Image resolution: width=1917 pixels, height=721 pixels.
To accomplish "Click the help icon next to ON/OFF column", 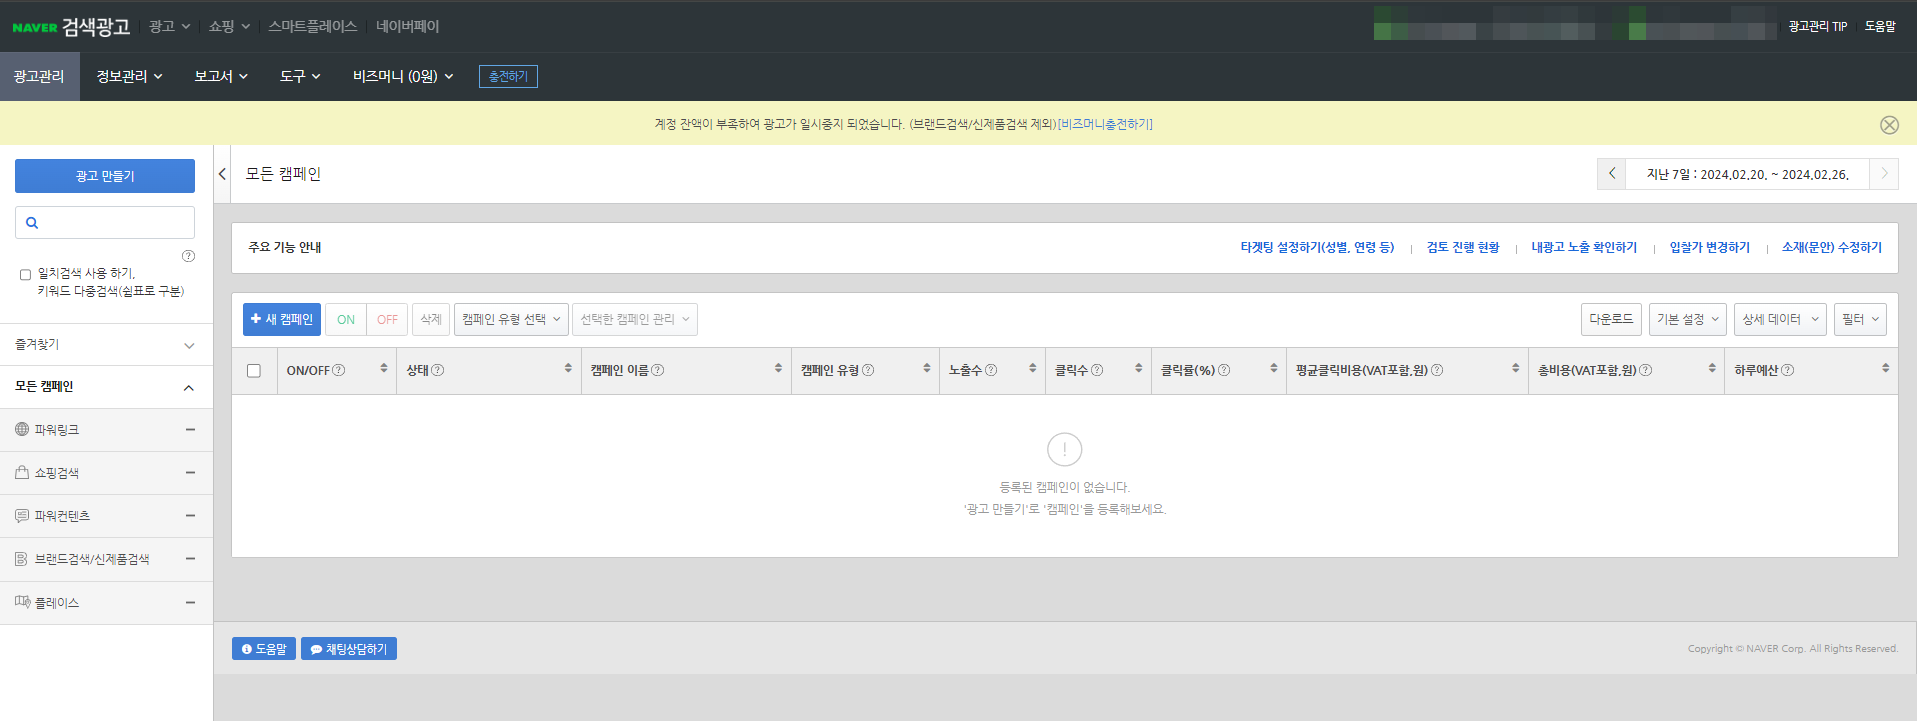I will pyautogui.click(x=339, y=370).
